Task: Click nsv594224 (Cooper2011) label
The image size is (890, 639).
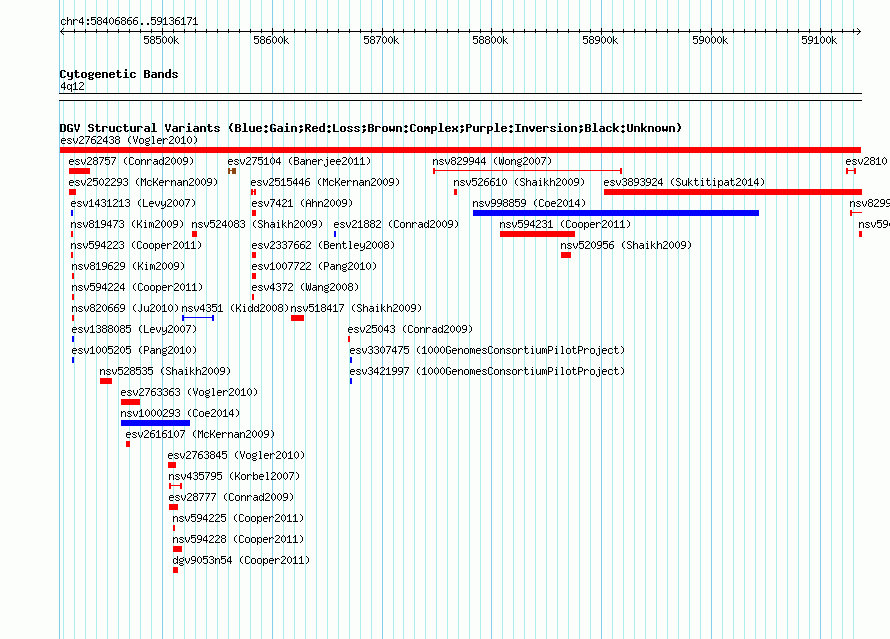Action: (137, 287)
